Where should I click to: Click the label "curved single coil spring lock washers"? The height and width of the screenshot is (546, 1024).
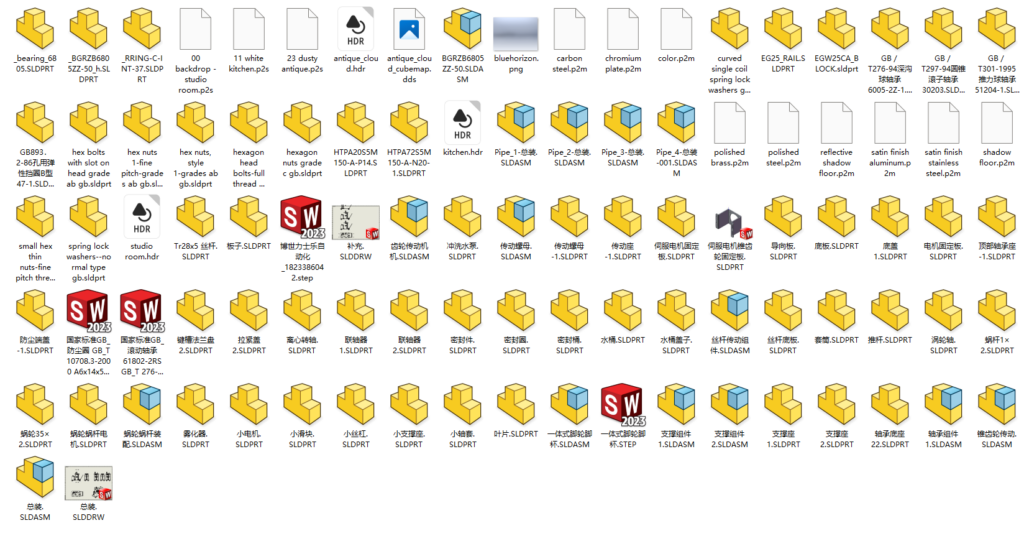[729, 74]
